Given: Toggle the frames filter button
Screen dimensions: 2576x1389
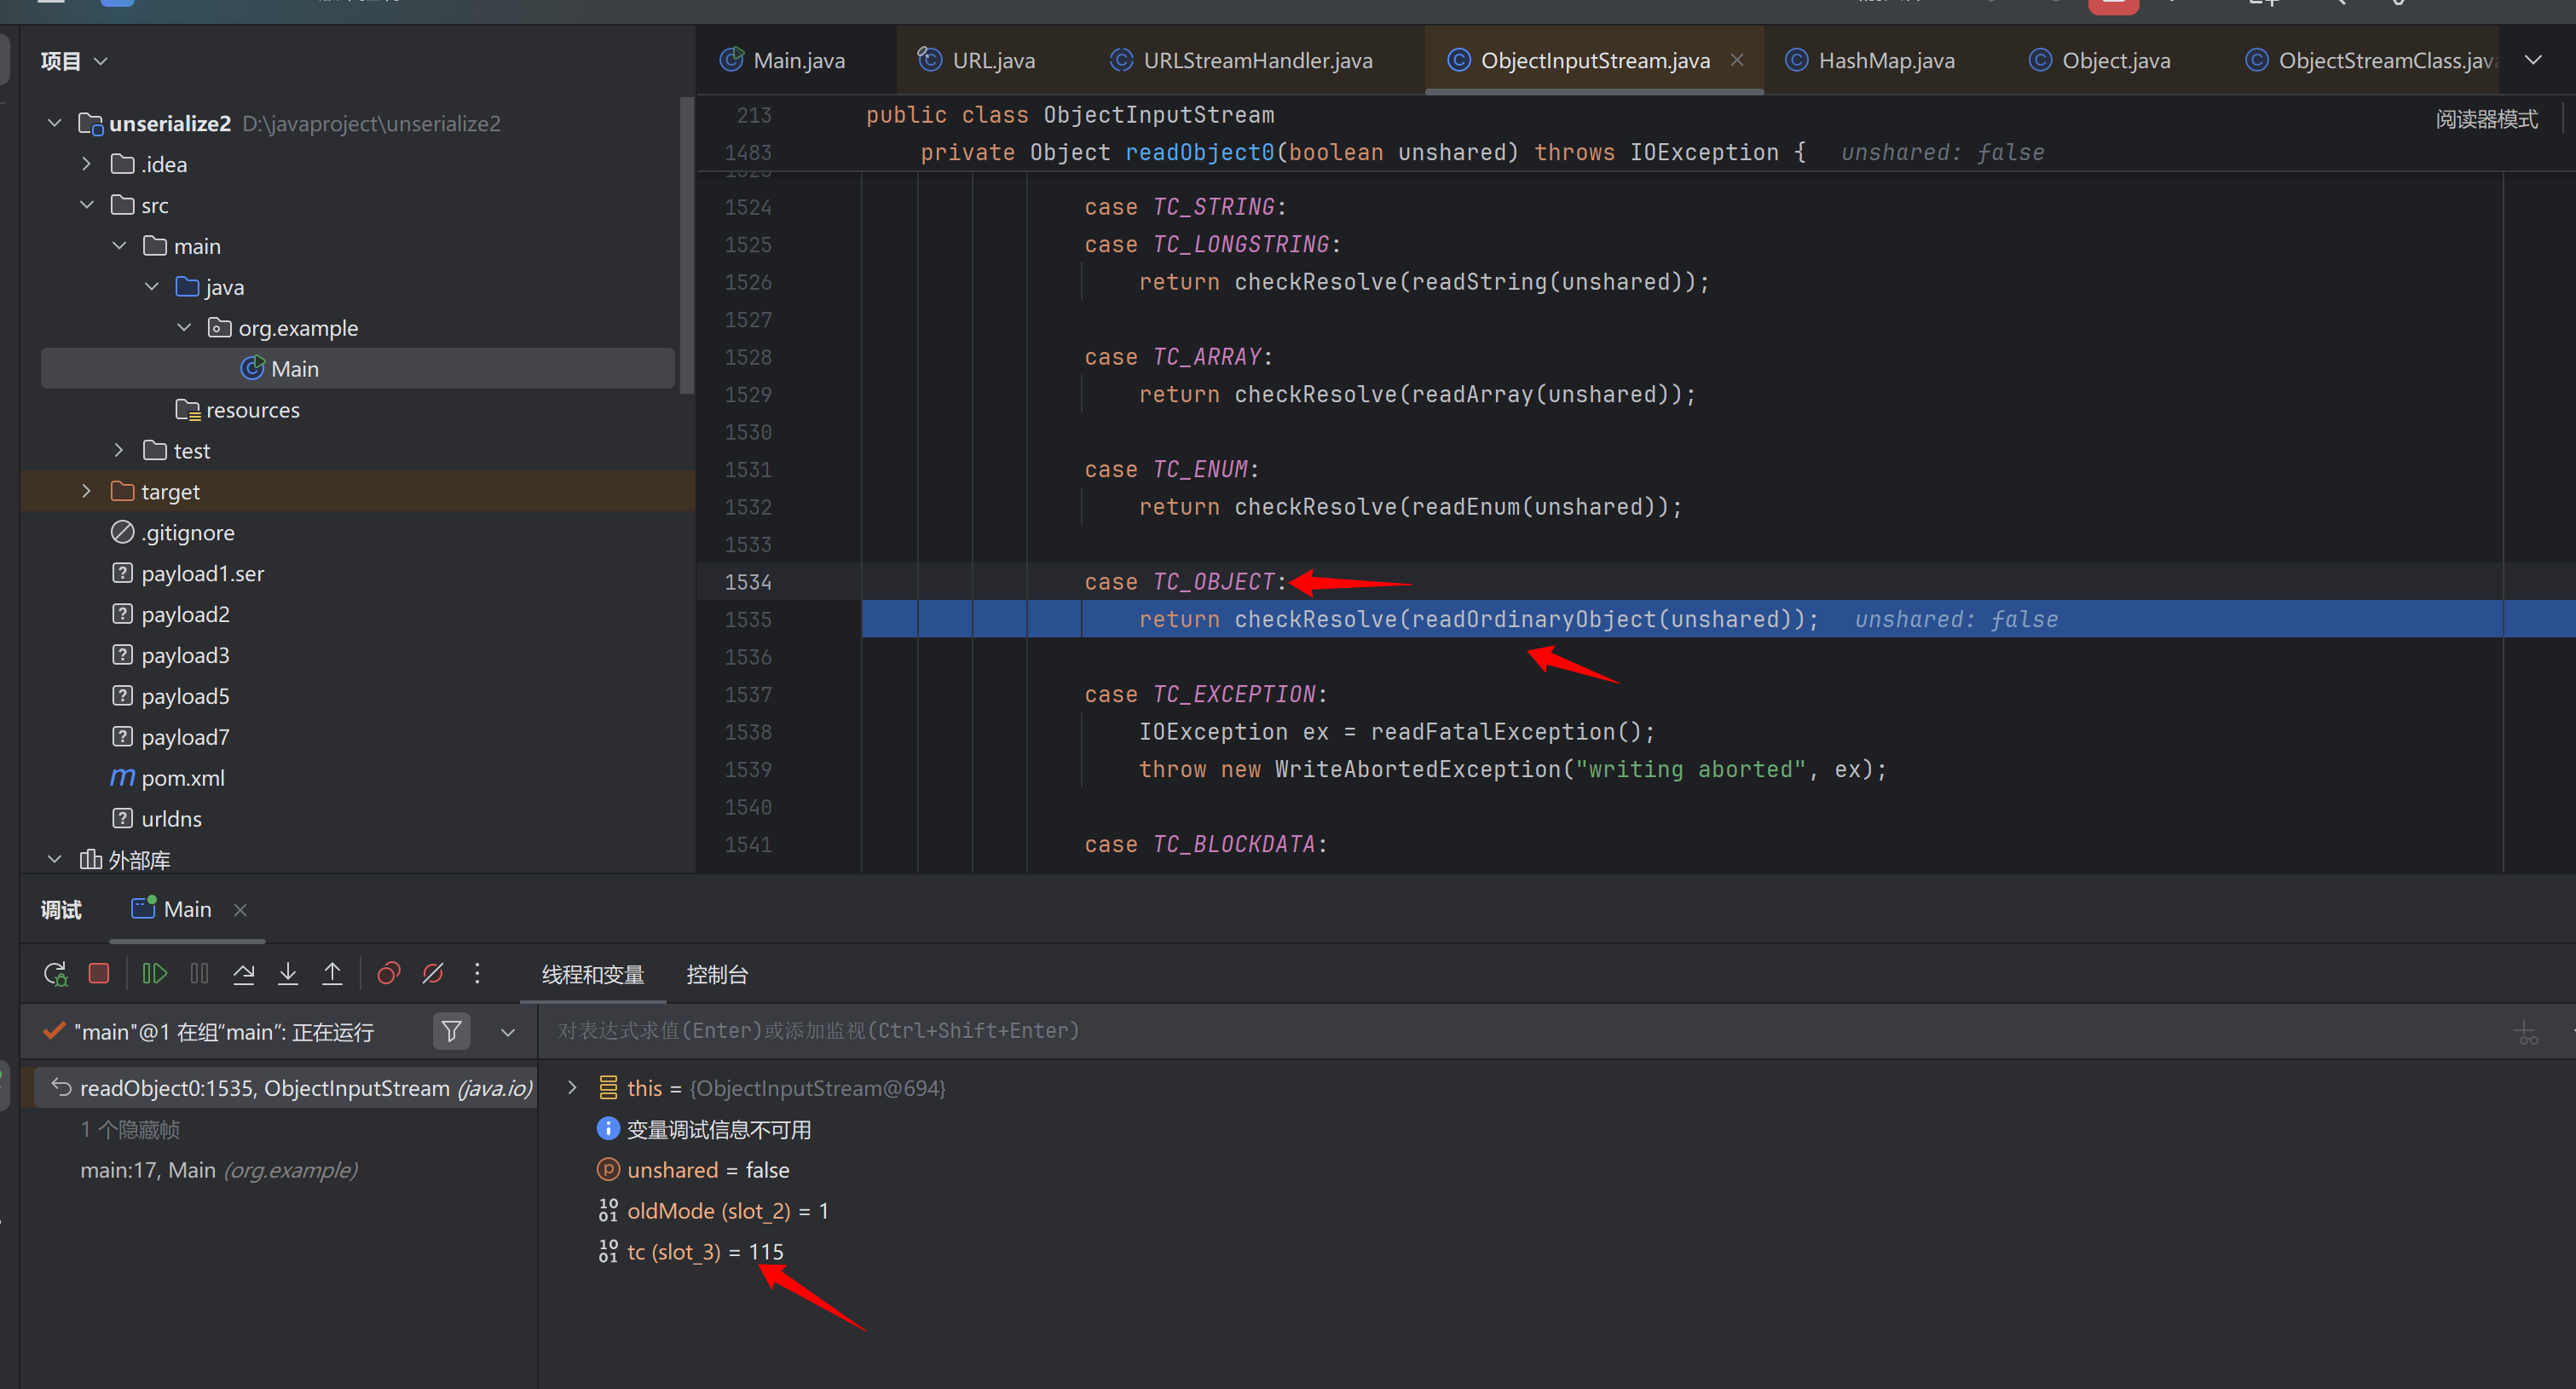Looking at the screenshot, I should coord(452,1031).
